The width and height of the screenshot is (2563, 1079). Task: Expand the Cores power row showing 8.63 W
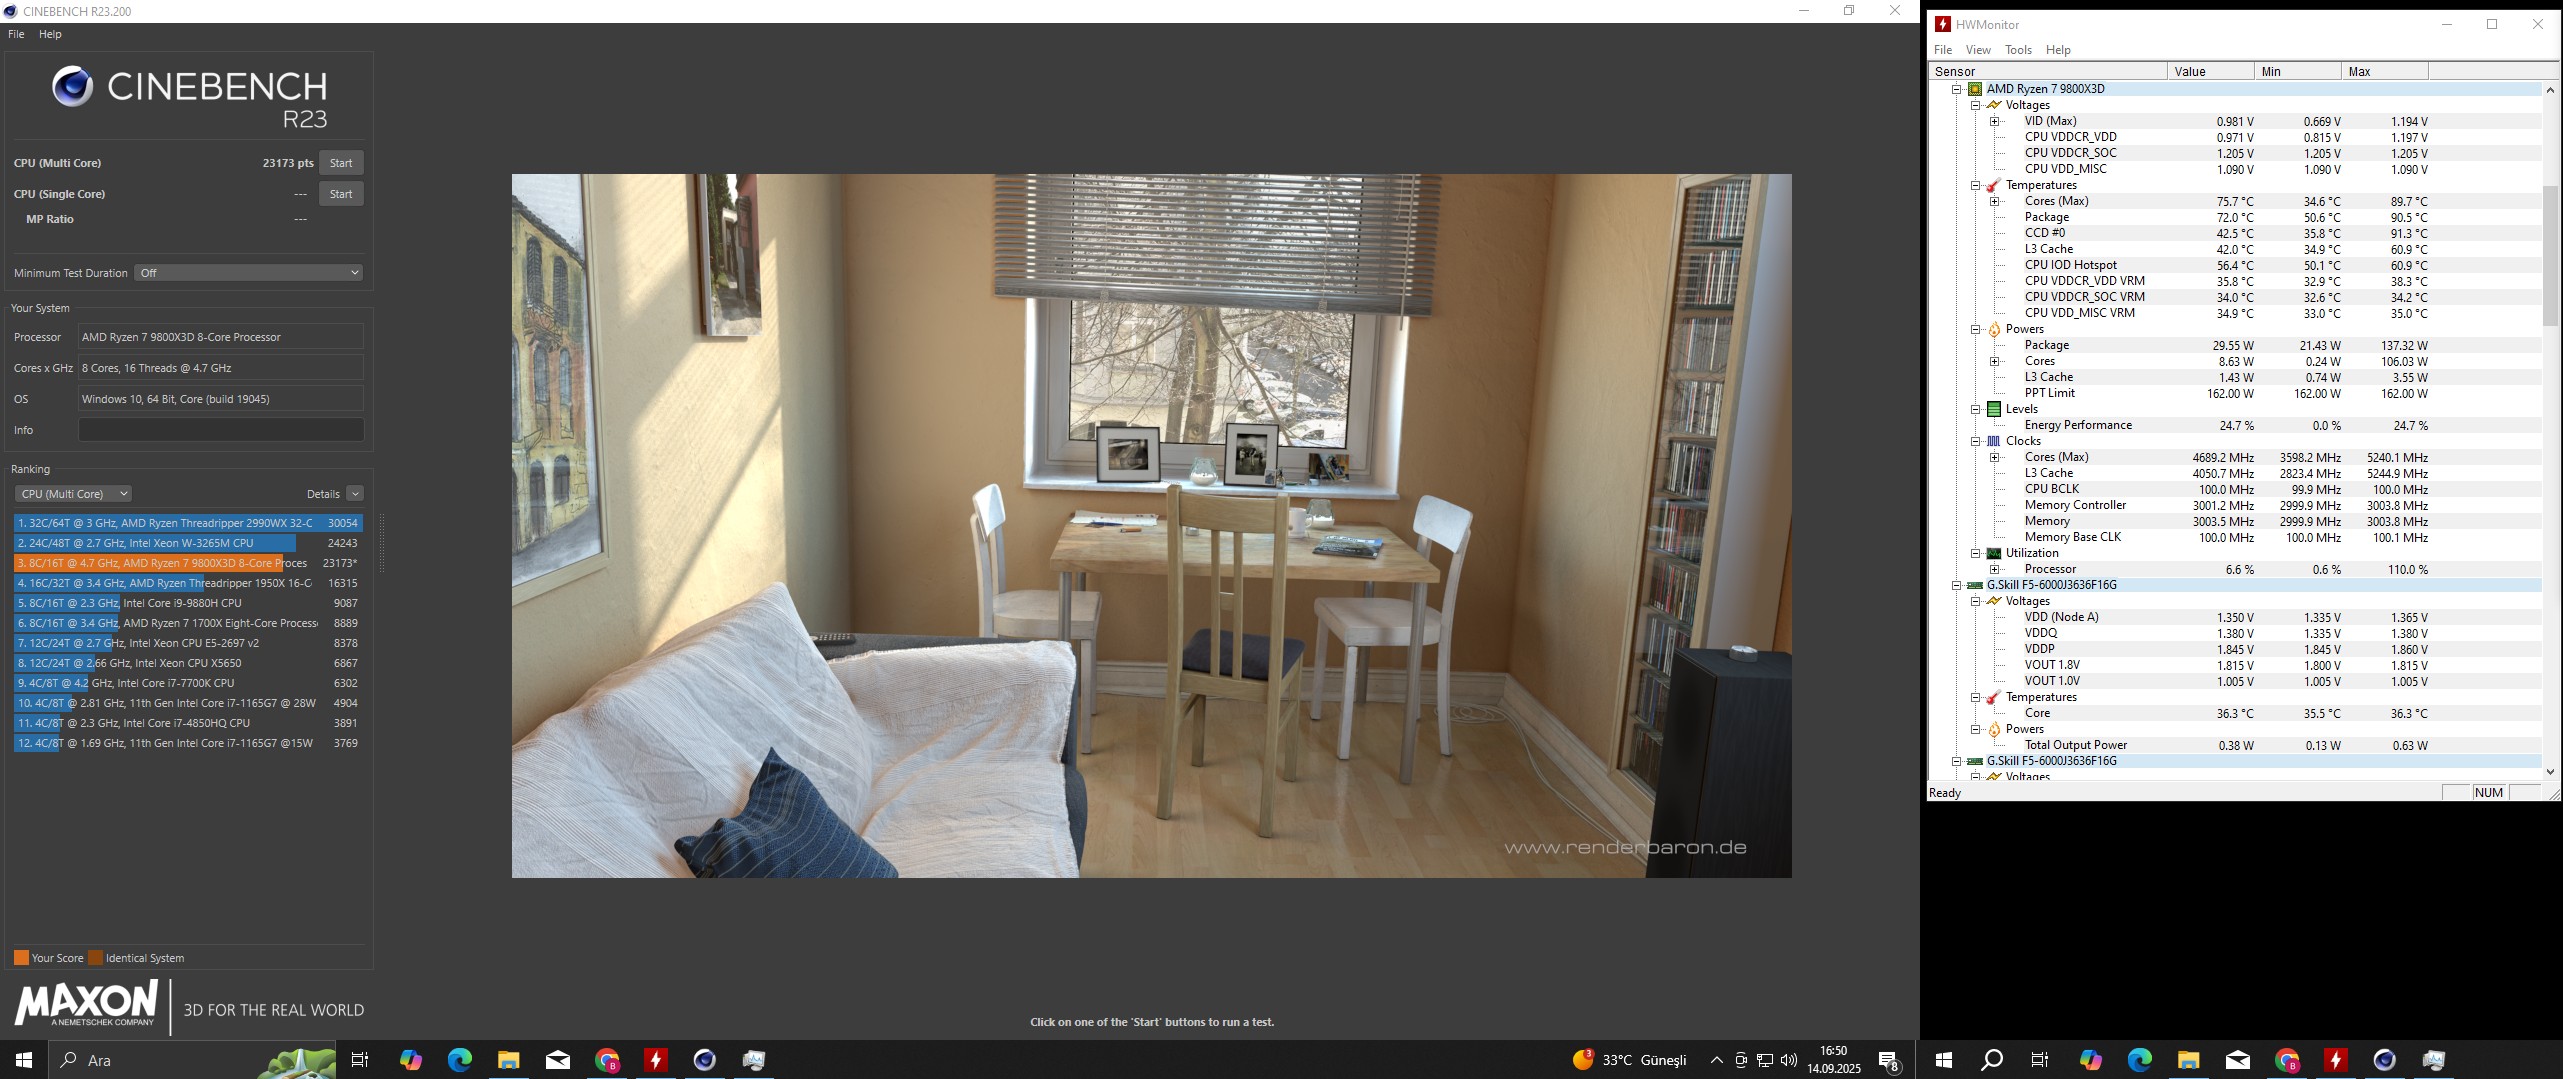point(1994,361)
